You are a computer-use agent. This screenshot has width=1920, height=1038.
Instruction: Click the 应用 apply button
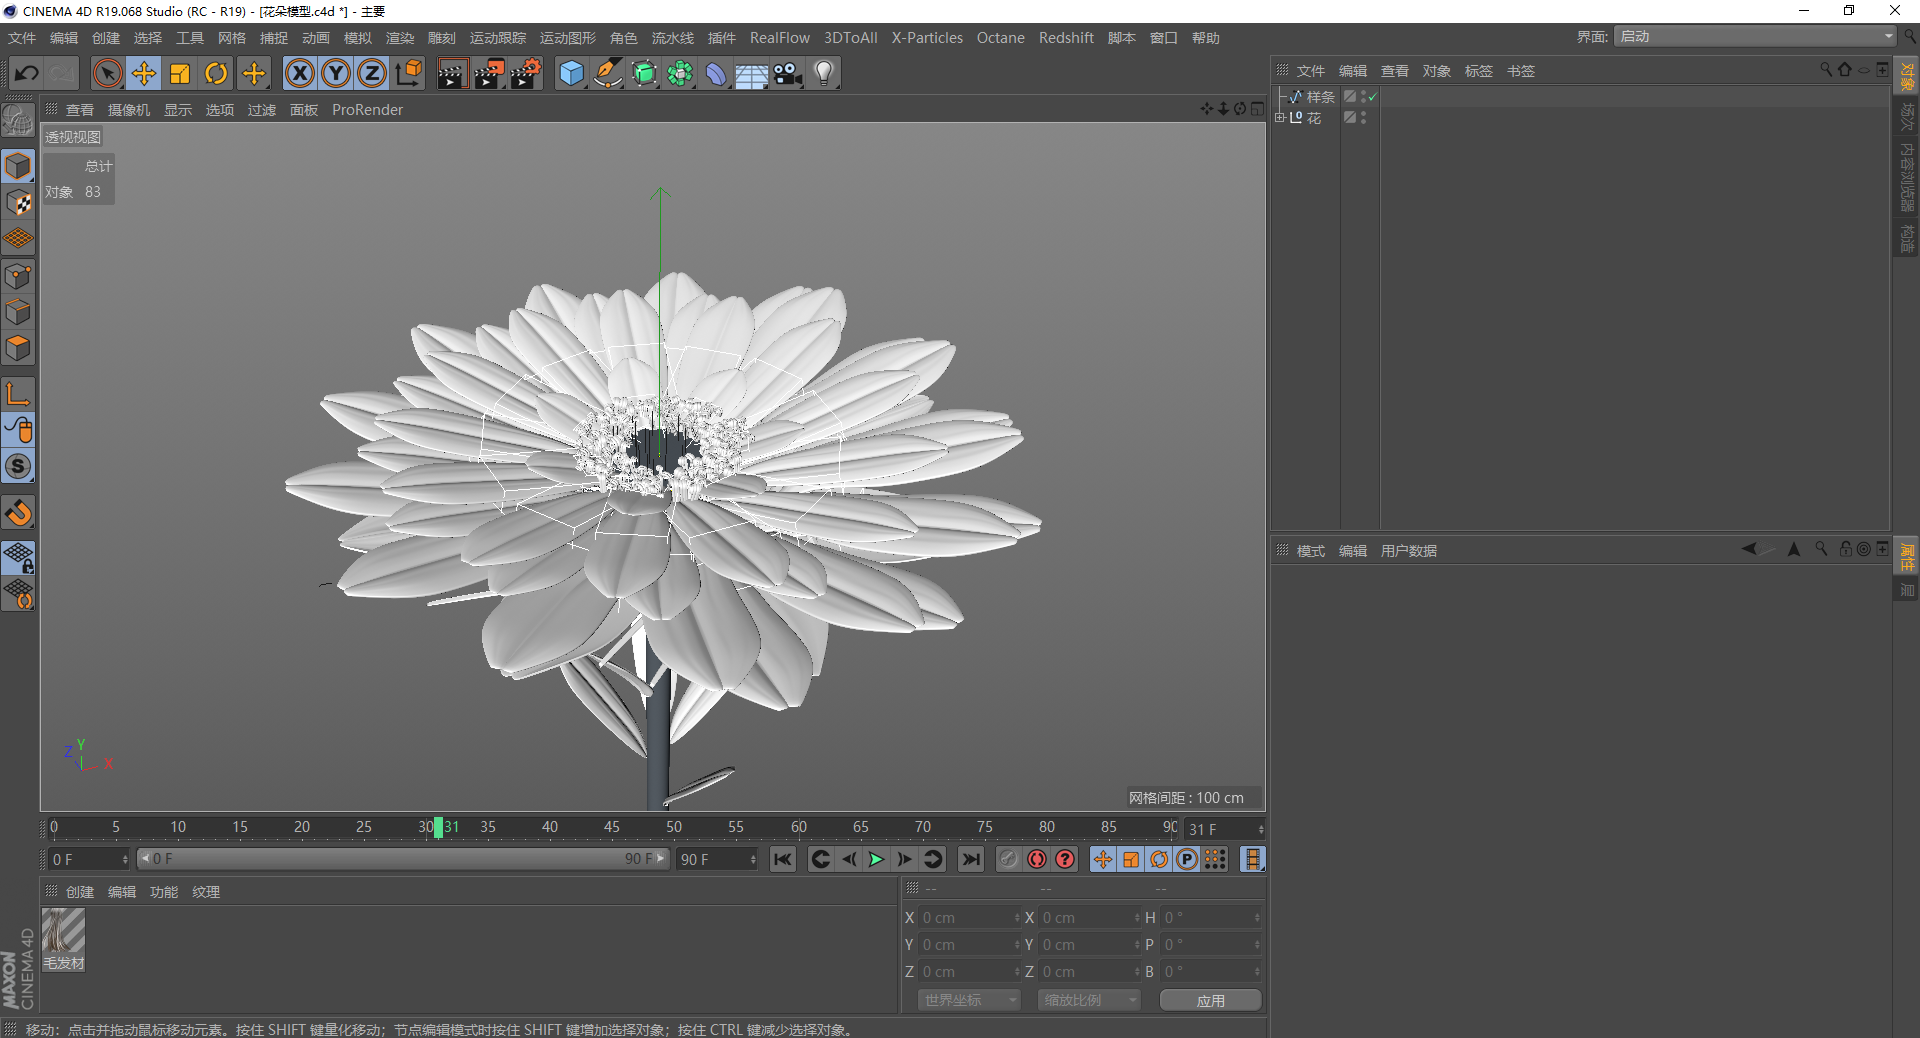tap(1211, 1000)
